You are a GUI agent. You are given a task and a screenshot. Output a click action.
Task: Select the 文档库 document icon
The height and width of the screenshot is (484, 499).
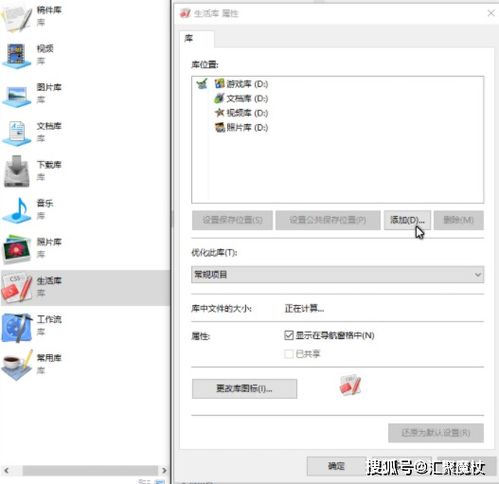tap(17, 133)
